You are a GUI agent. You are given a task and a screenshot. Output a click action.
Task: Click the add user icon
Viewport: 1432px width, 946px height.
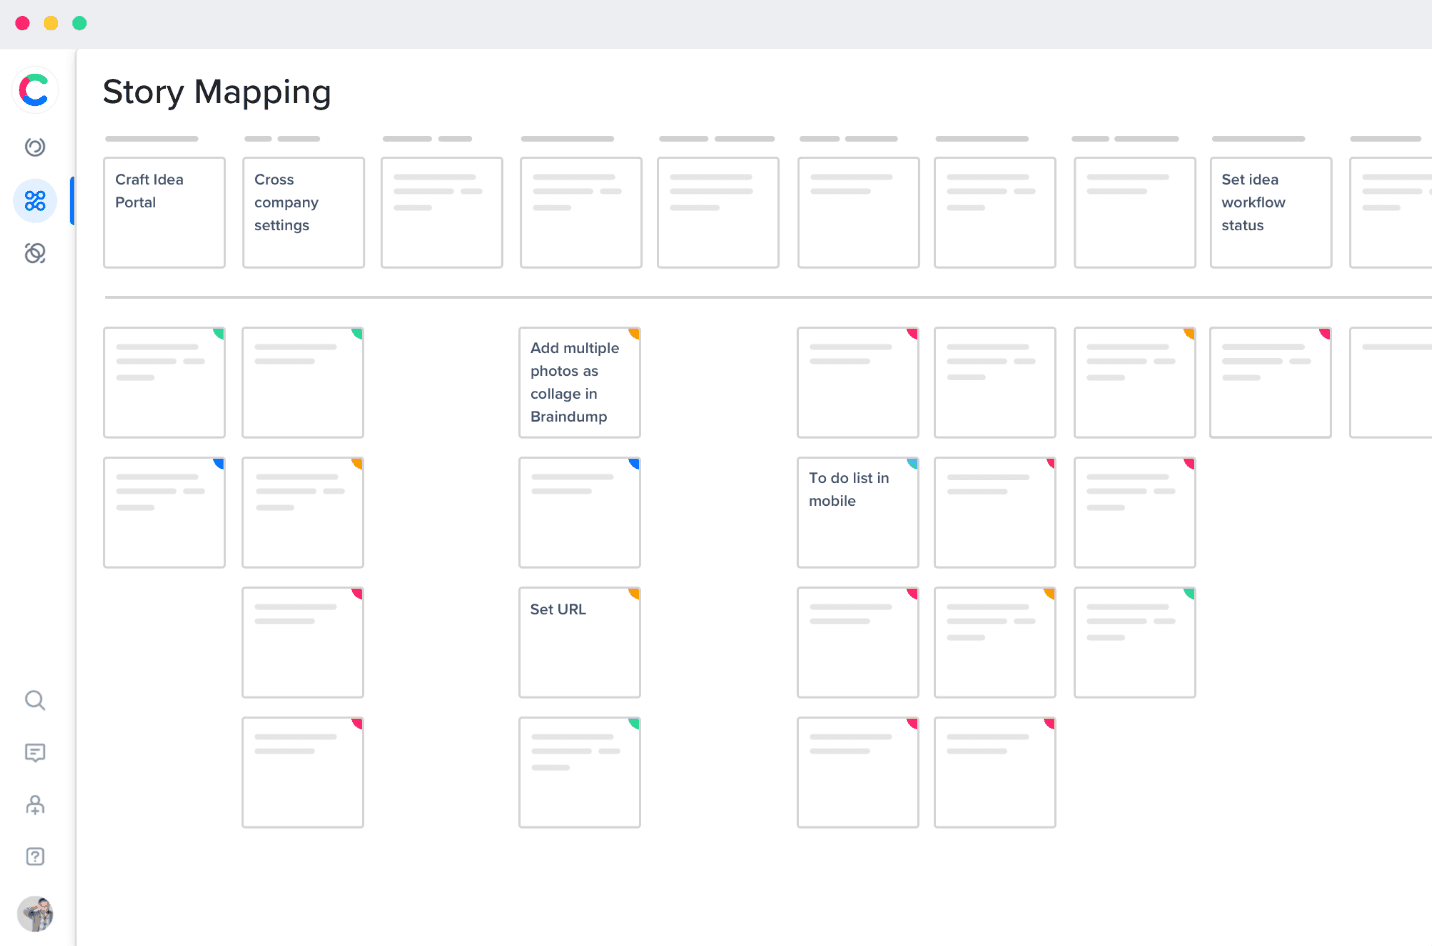click(x=35, y=805)
